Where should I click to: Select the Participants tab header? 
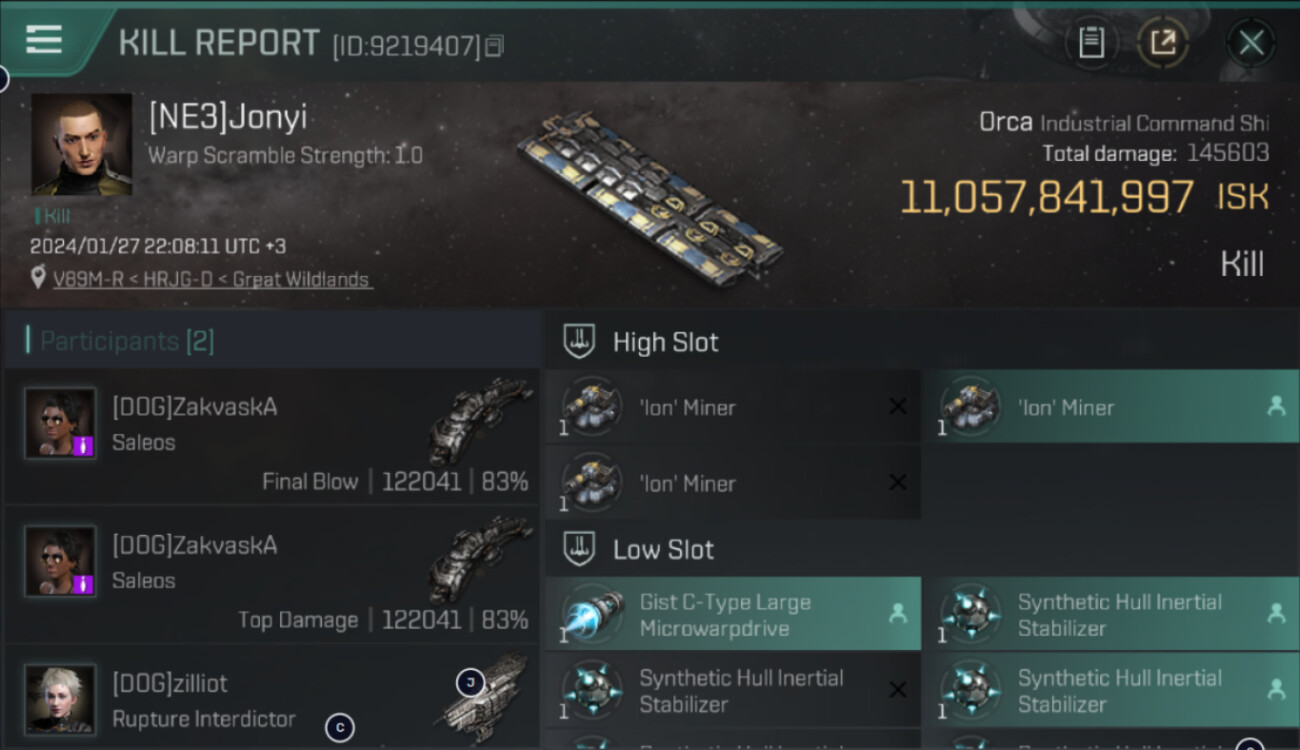click(127, 341)
